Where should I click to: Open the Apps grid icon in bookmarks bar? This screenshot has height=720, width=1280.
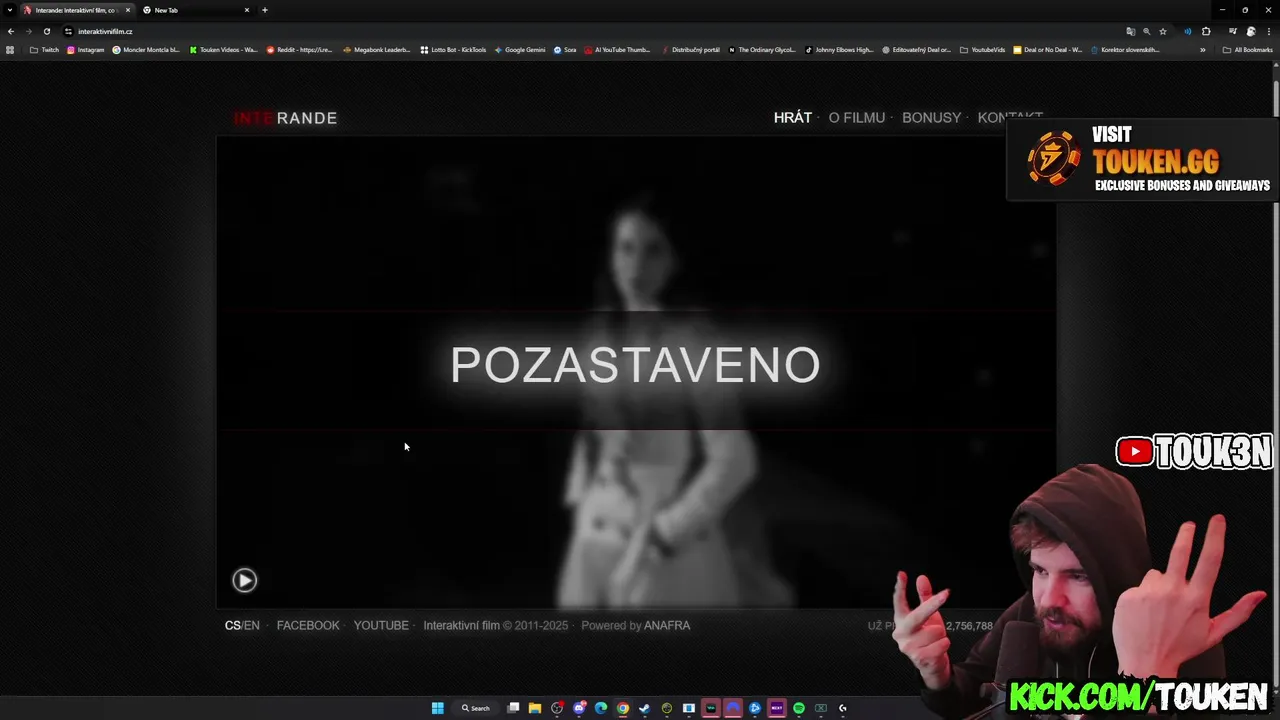(10, 49)
